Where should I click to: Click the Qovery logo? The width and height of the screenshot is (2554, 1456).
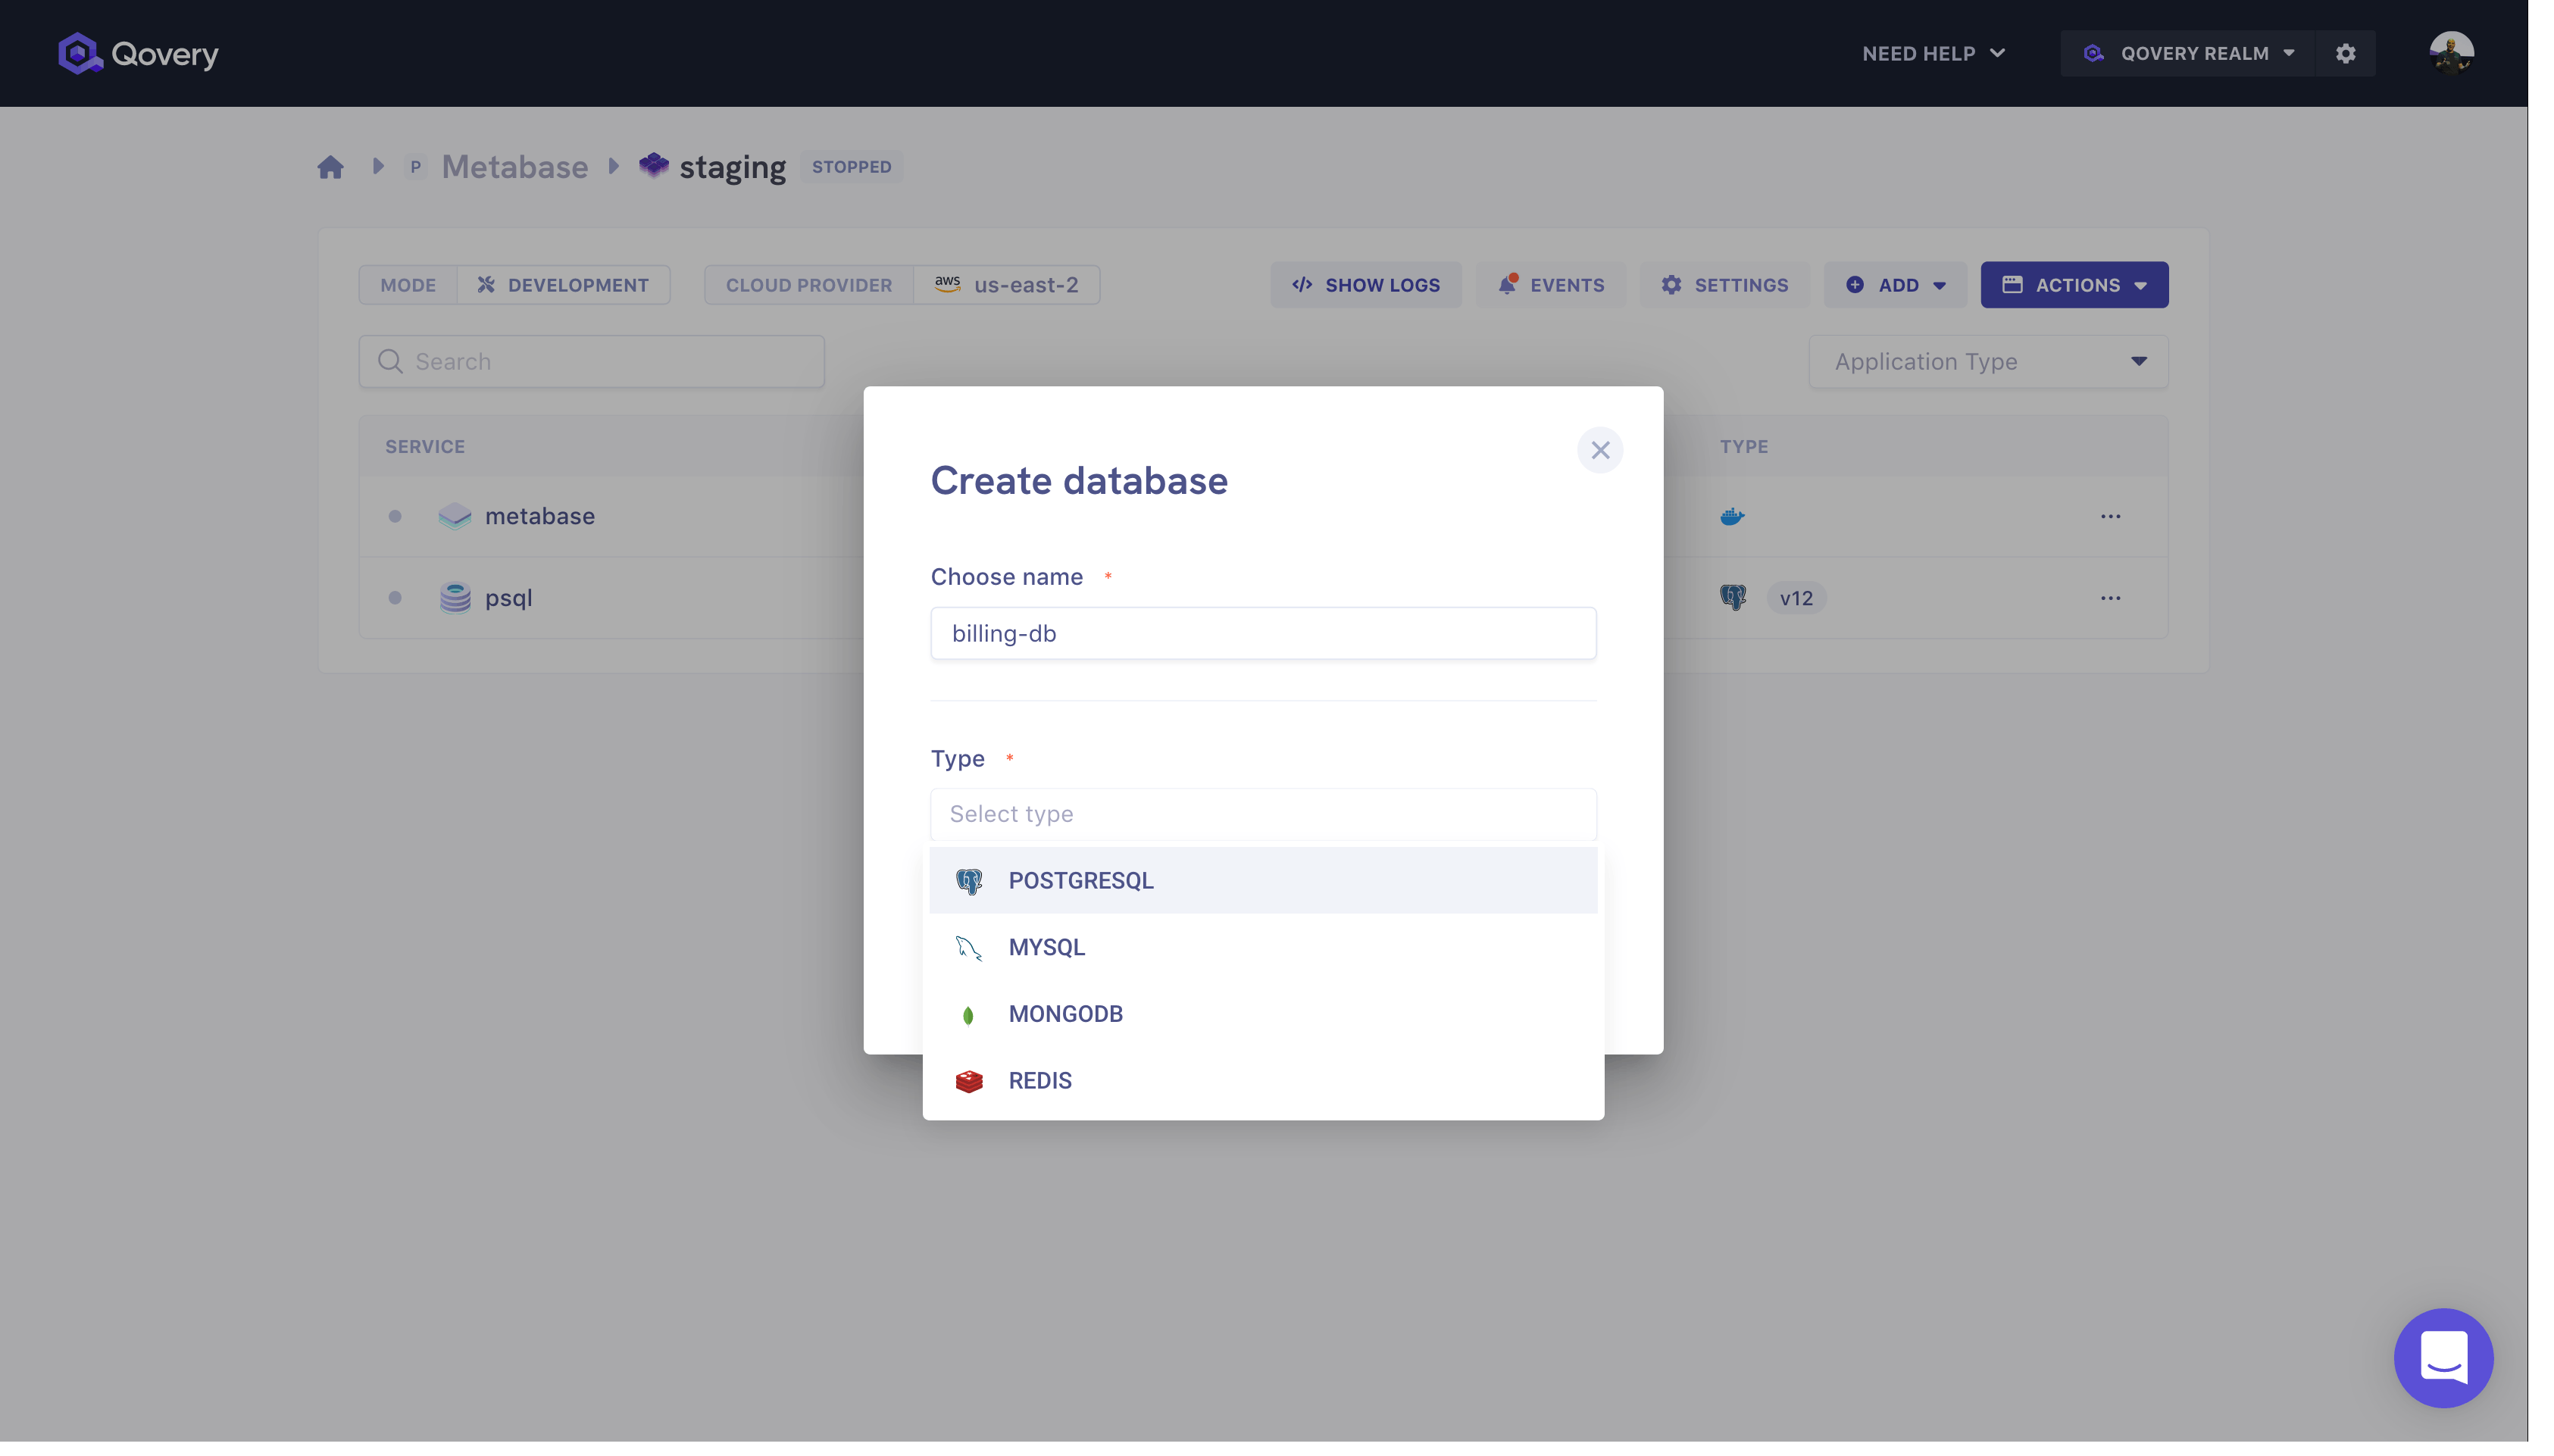(x=138, y=53)
